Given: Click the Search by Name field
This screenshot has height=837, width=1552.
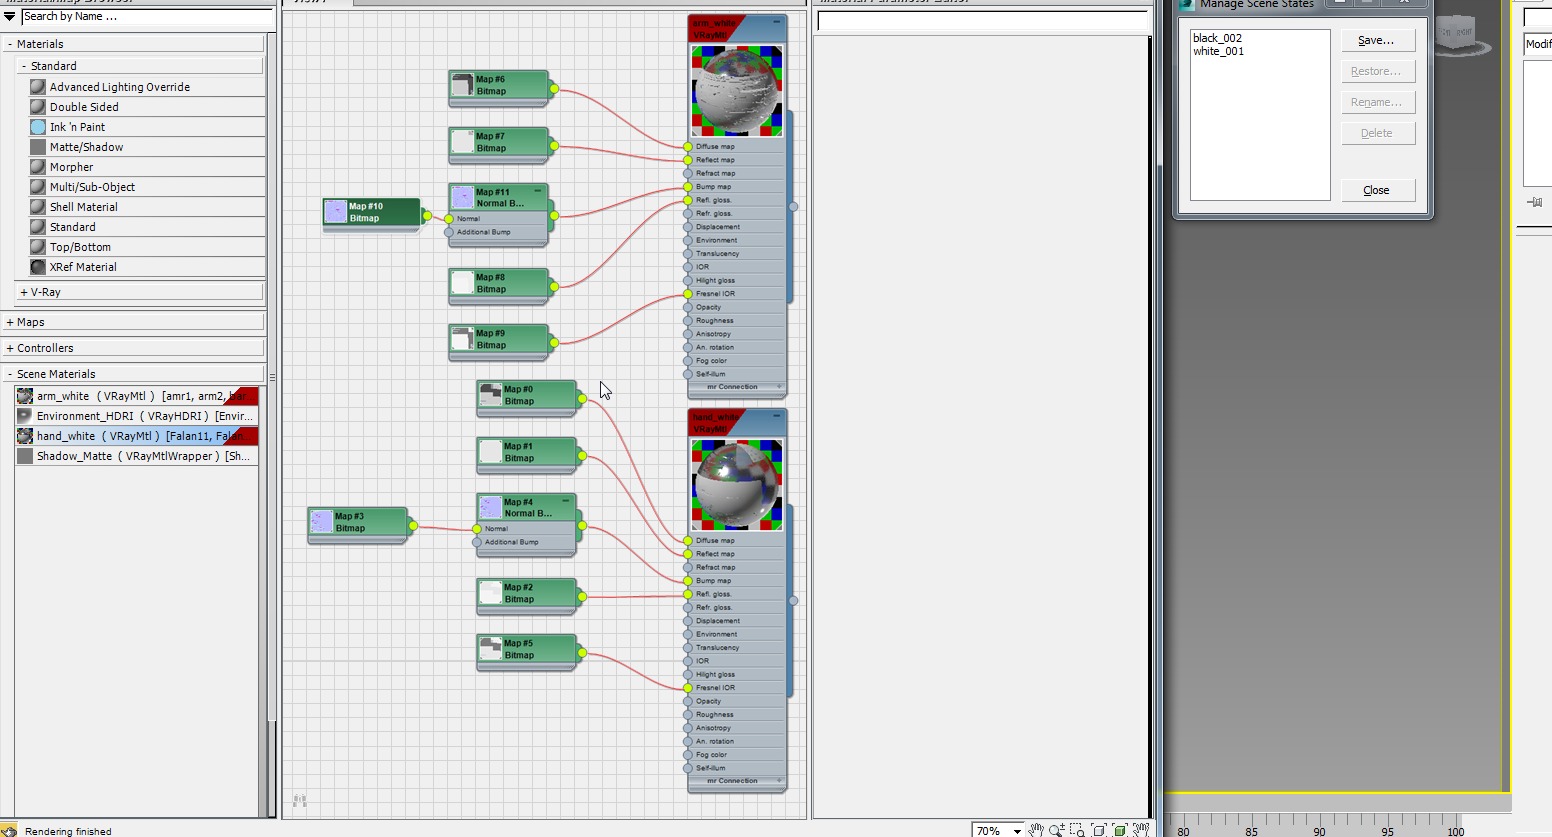Looking at the screenshot, I should 147,17.
